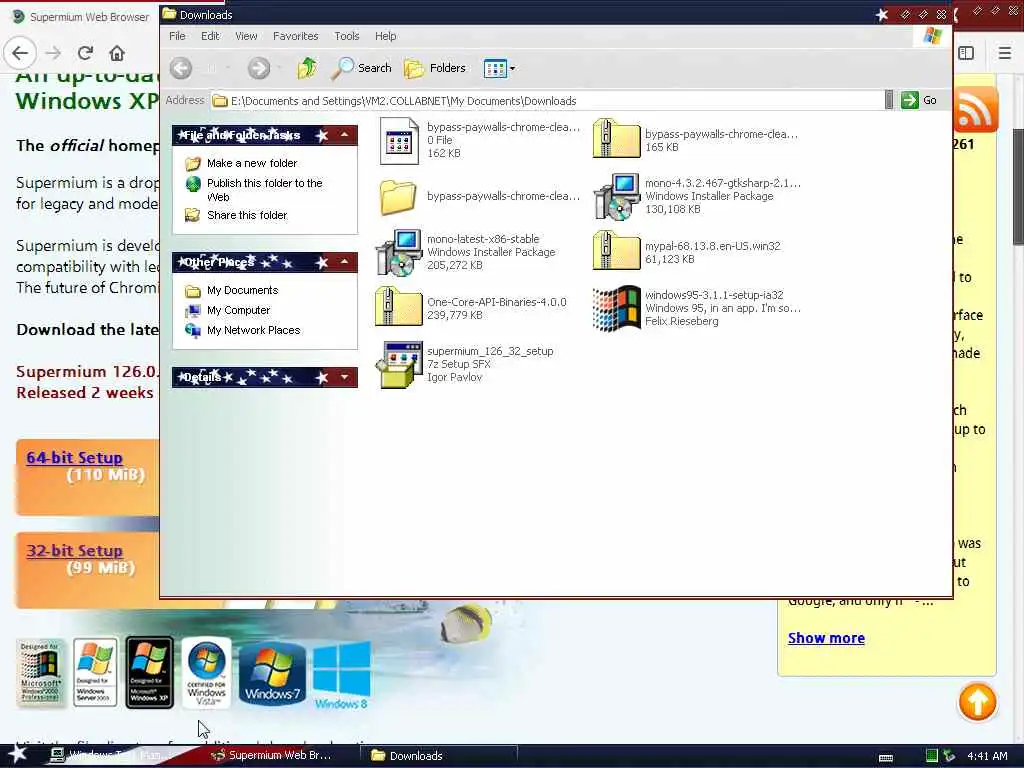Select the mono-latest-x86-stable installer icon

click(x=398, y=253)
